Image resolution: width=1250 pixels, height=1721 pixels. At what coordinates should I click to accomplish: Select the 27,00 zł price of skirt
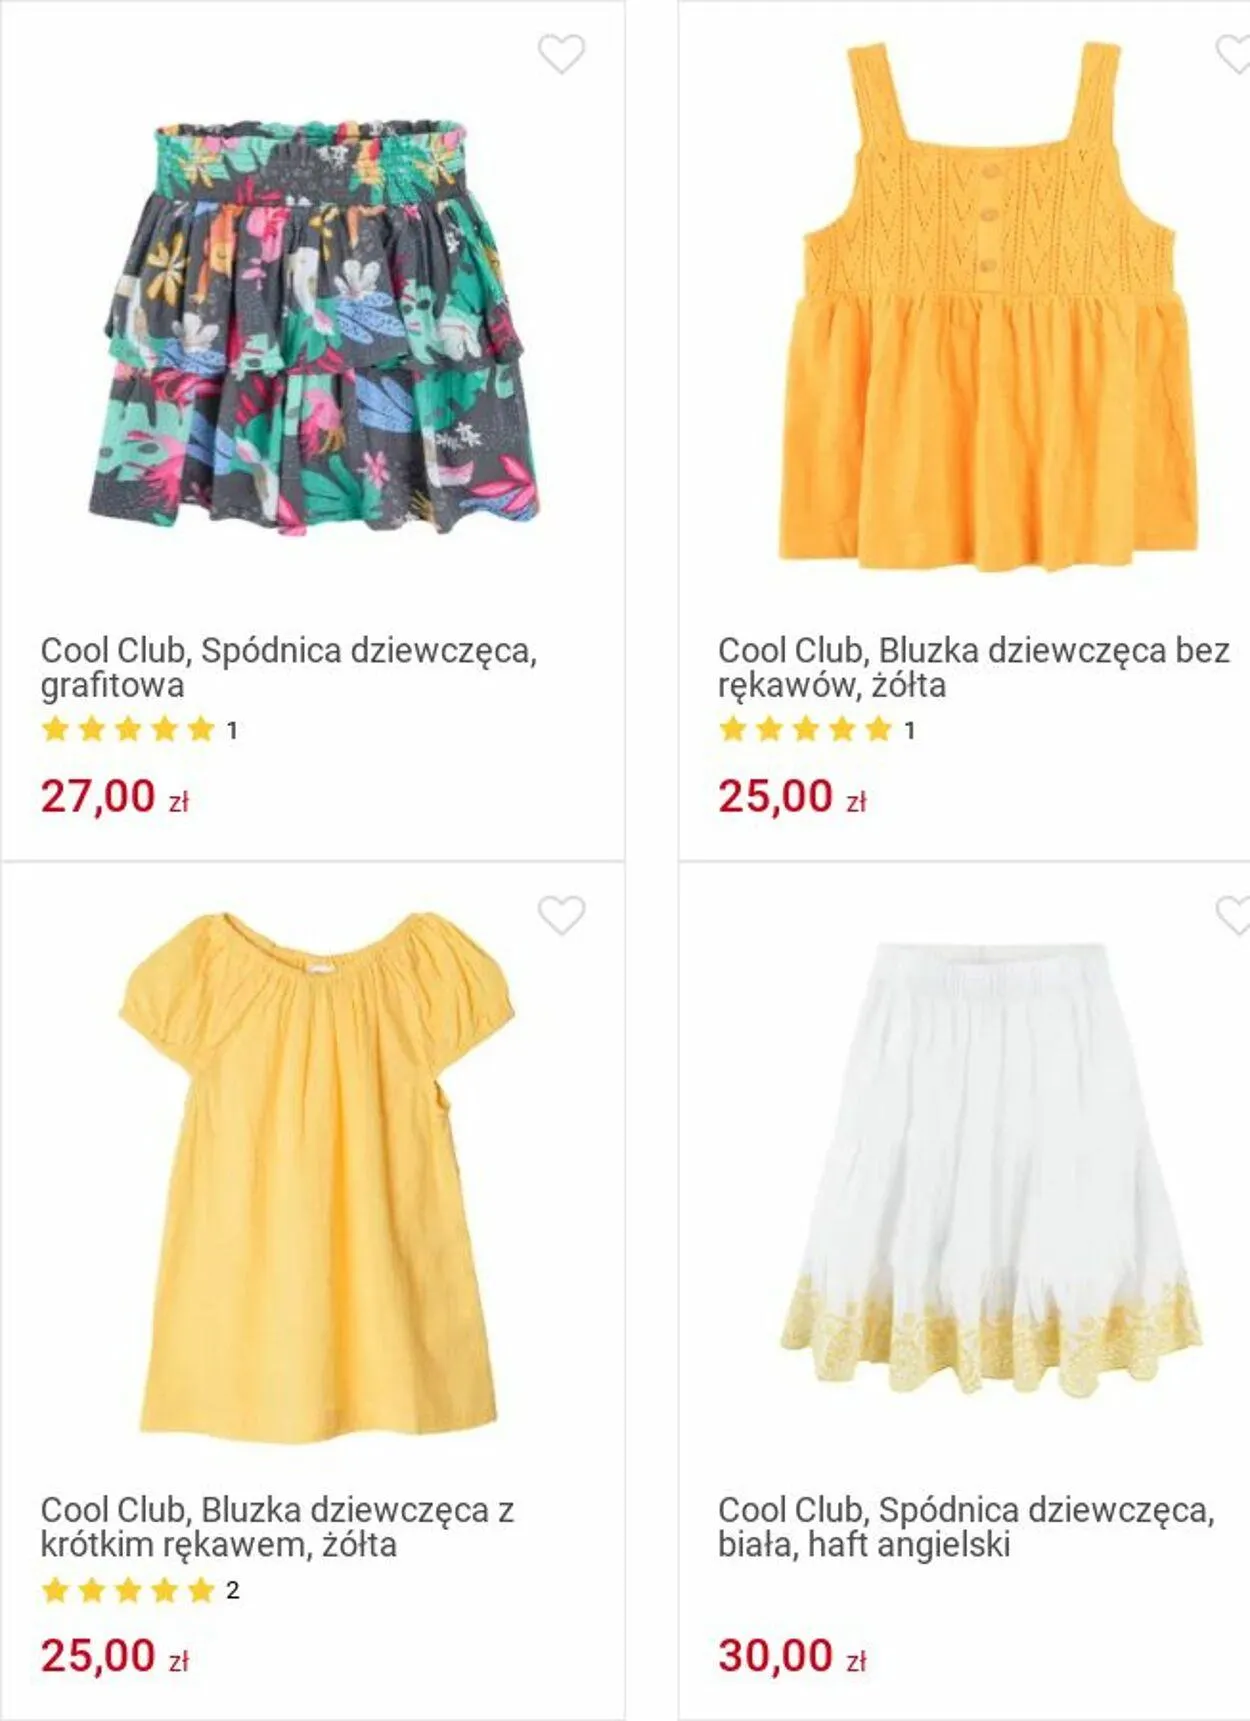(114, 796)
